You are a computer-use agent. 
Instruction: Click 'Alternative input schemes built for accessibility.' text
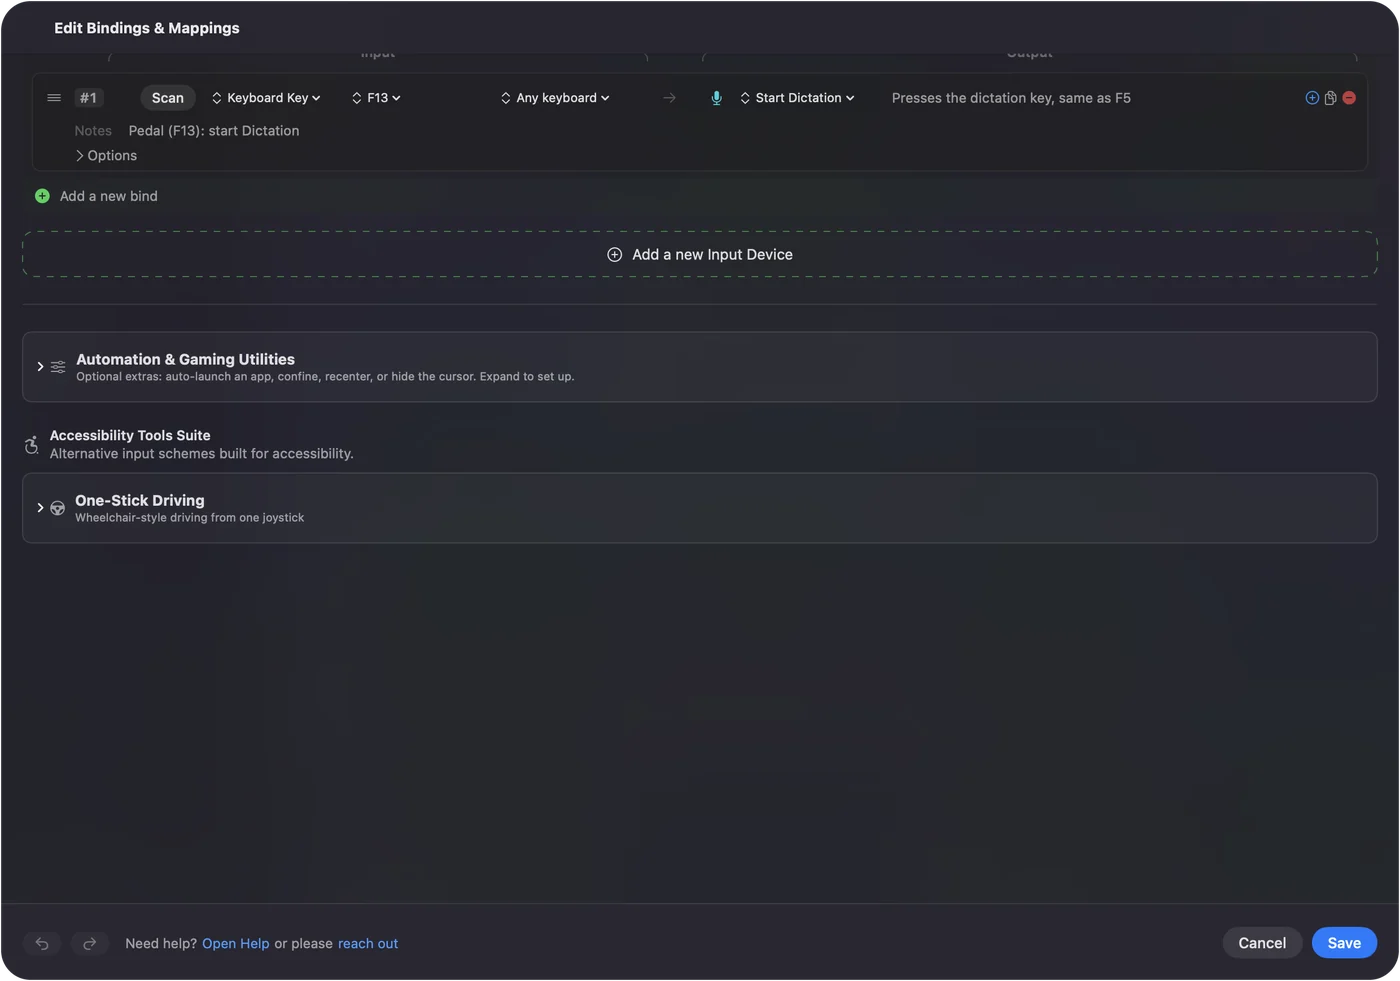click(202, 454)
